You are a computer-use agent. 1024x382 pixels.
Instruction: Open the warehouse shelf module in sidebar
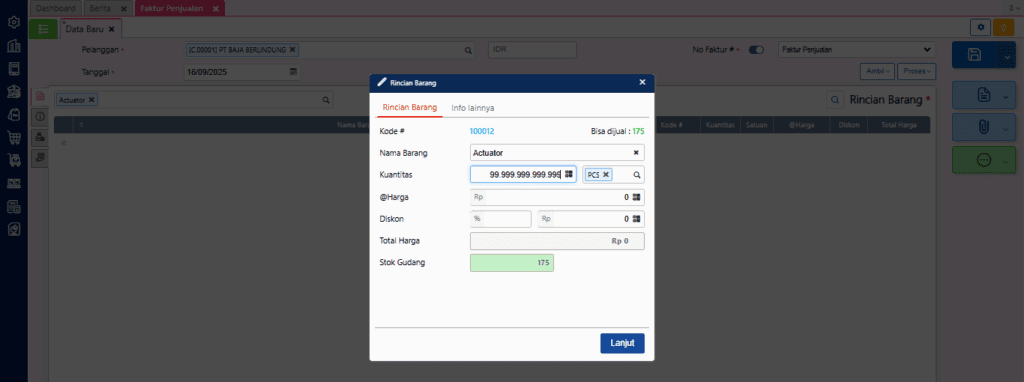tap(13, 183)
